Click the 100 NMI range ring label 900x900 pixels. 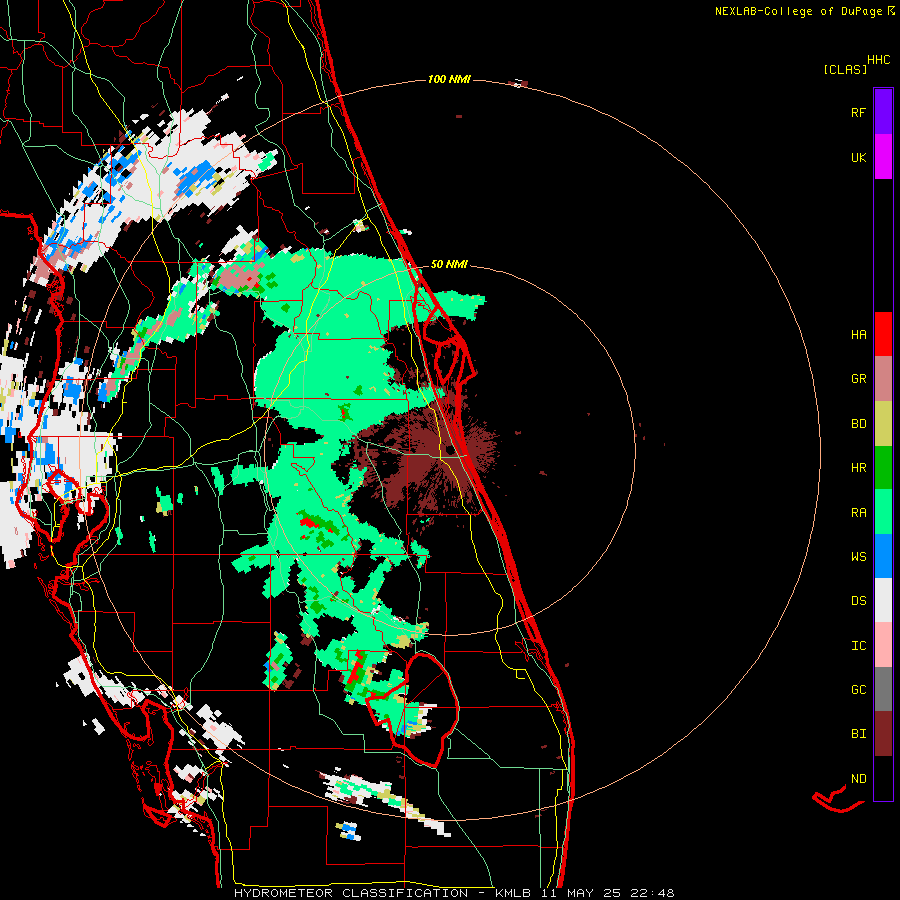449,79
